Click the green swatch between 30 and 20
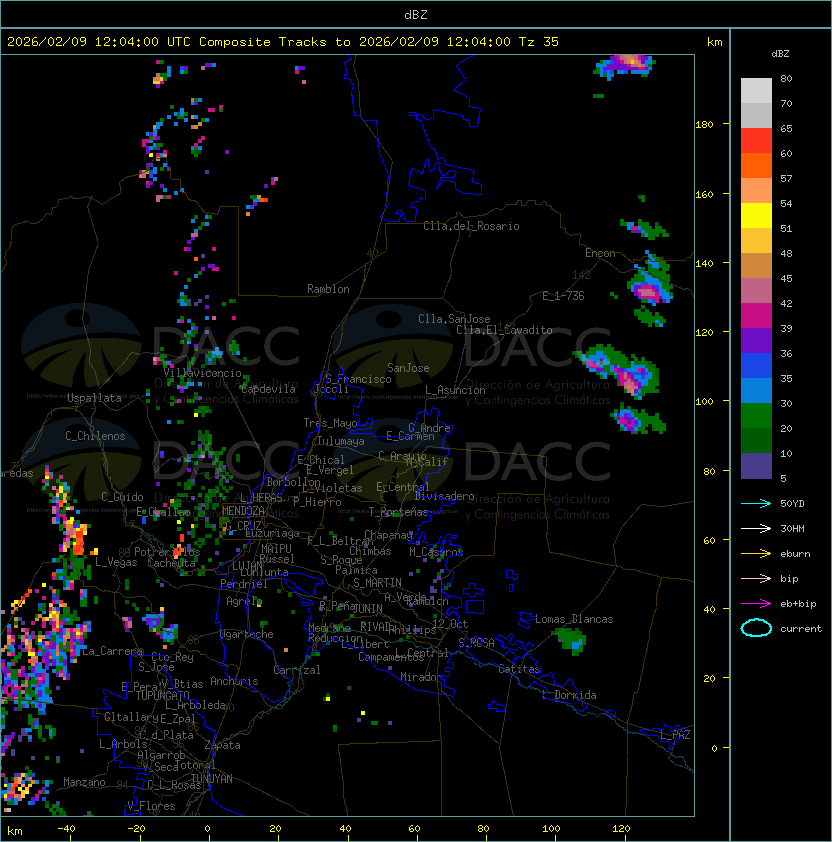Screen dimensions: 832x842 coord(756,416)
